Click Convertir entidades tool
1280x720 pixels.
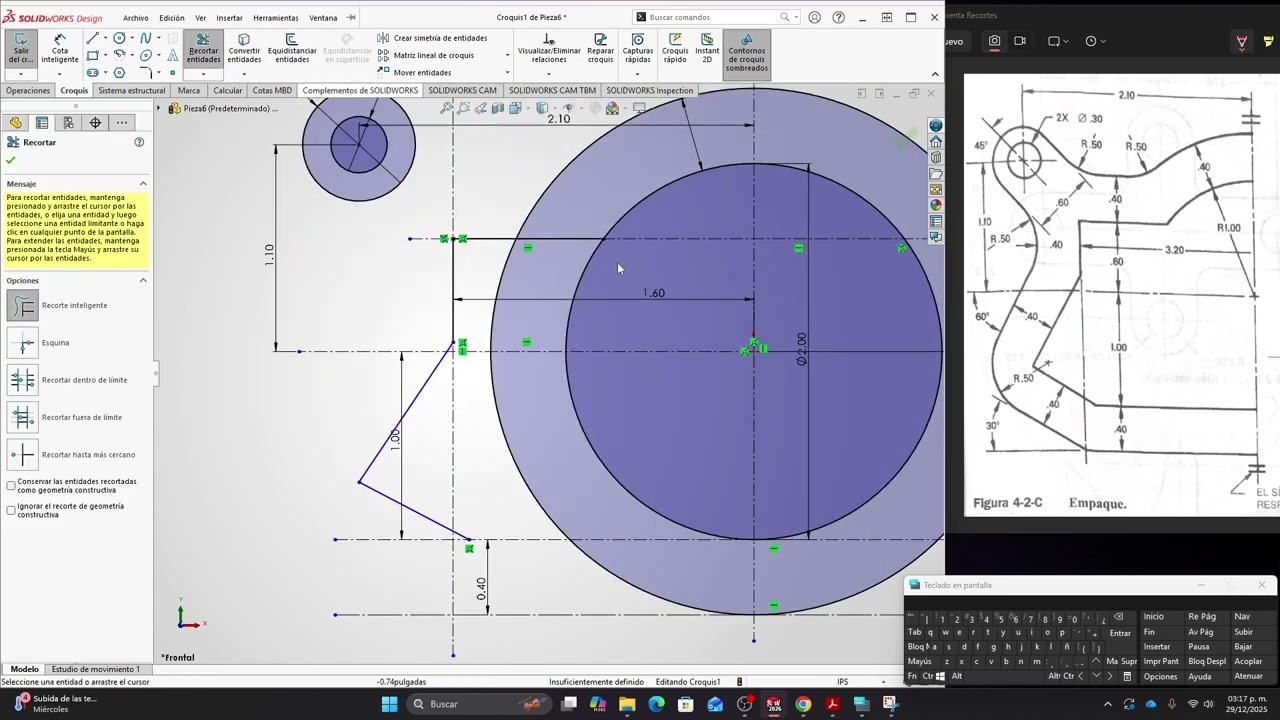pos(244,48)
